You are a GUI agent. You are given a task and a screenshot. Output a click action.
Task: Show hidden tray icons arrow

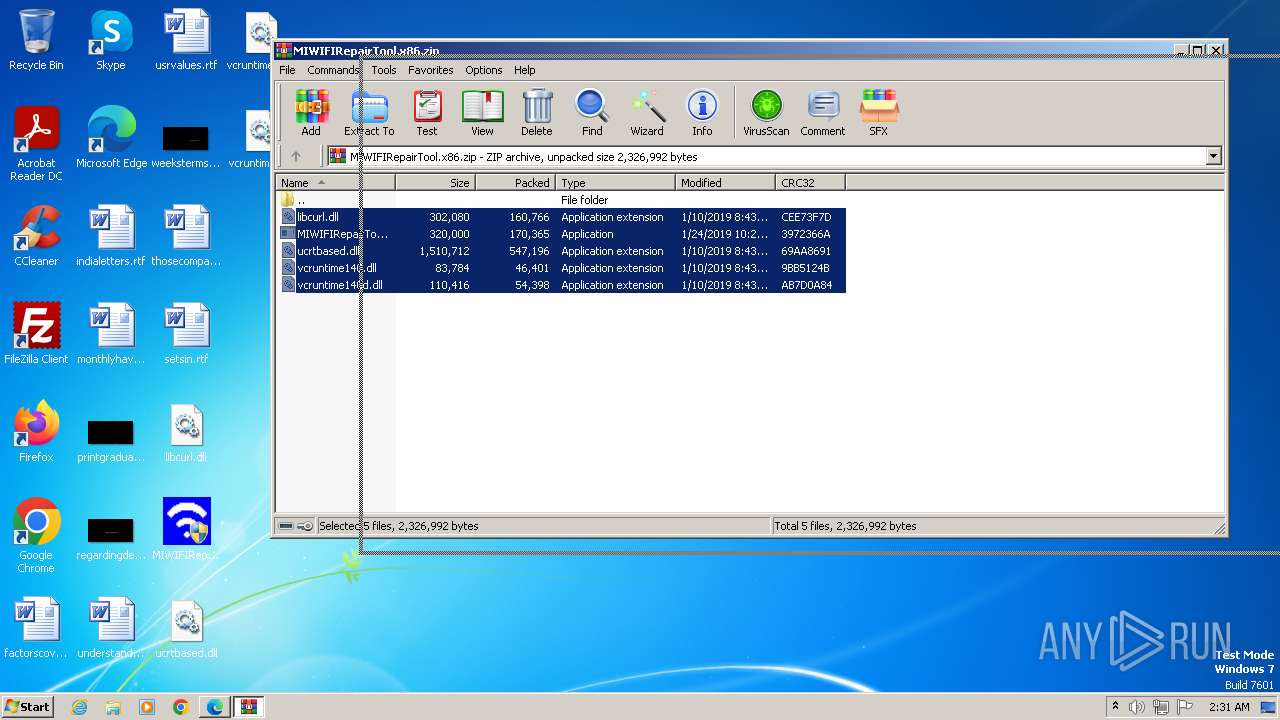[x=1115, y=707]
